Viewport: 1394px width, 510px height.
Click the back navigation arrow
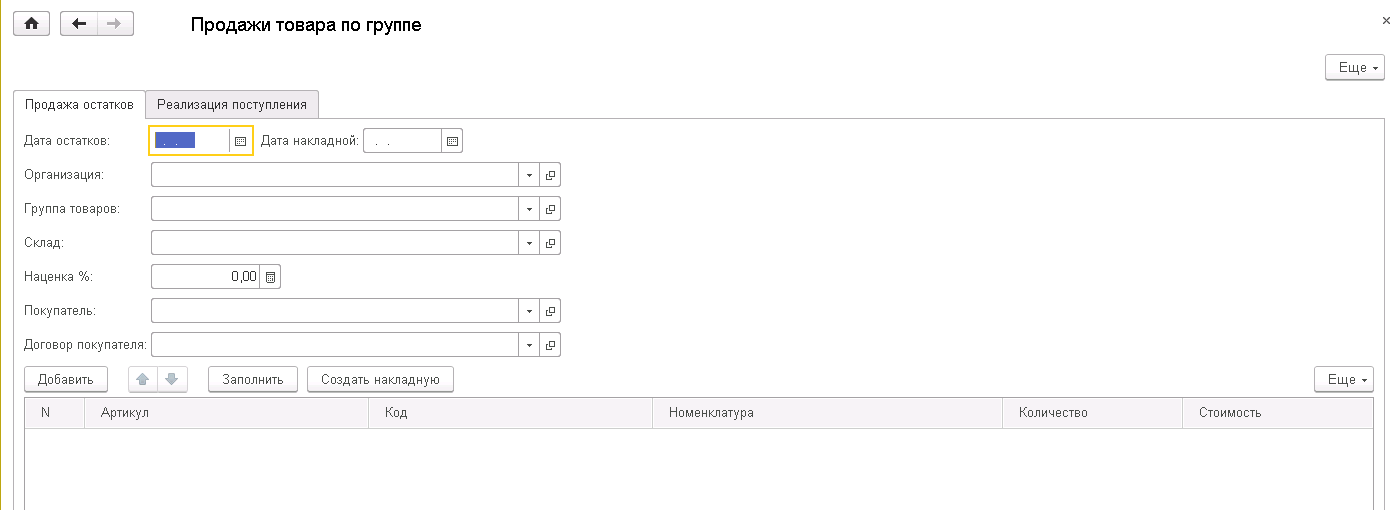click(79, 24)
